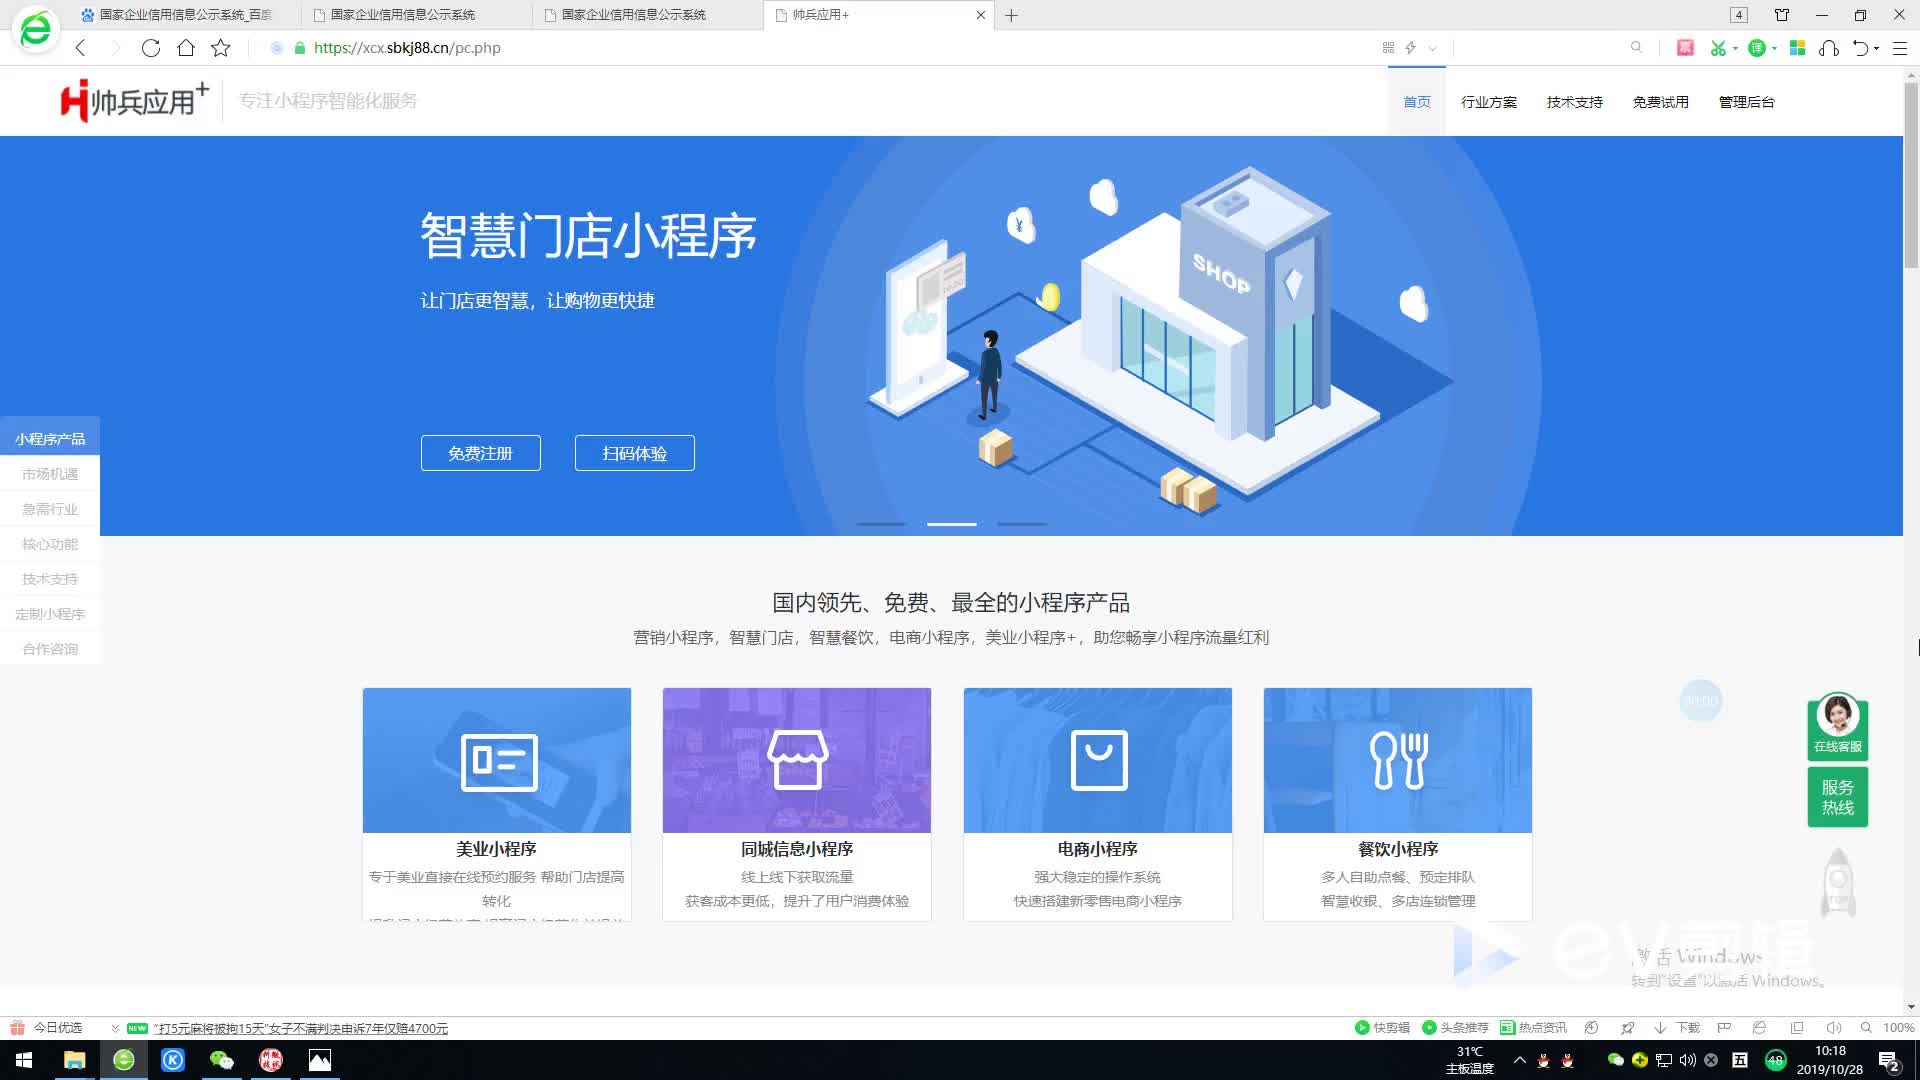Open the browser hamburger menu

click(x=1900, y=48)
